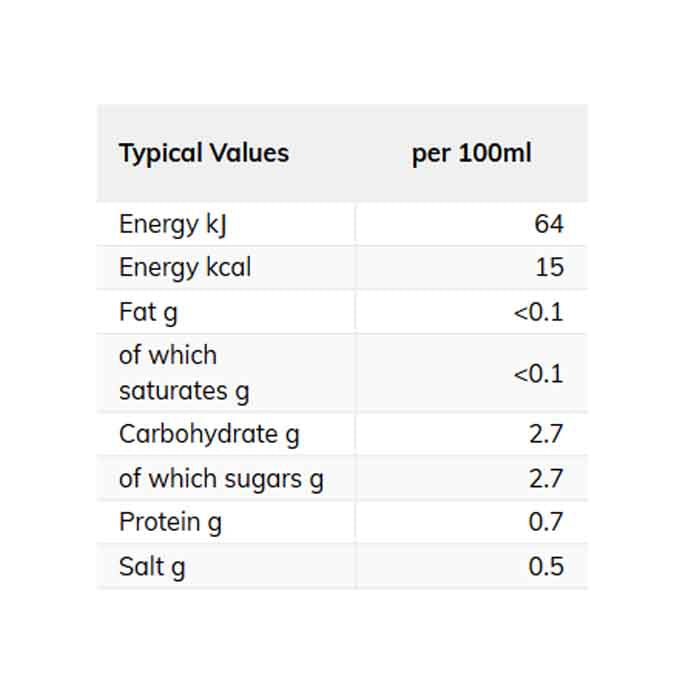Click the Typical Values header
The width and height of the screenshot is (700, 700).
click(203, 153)
